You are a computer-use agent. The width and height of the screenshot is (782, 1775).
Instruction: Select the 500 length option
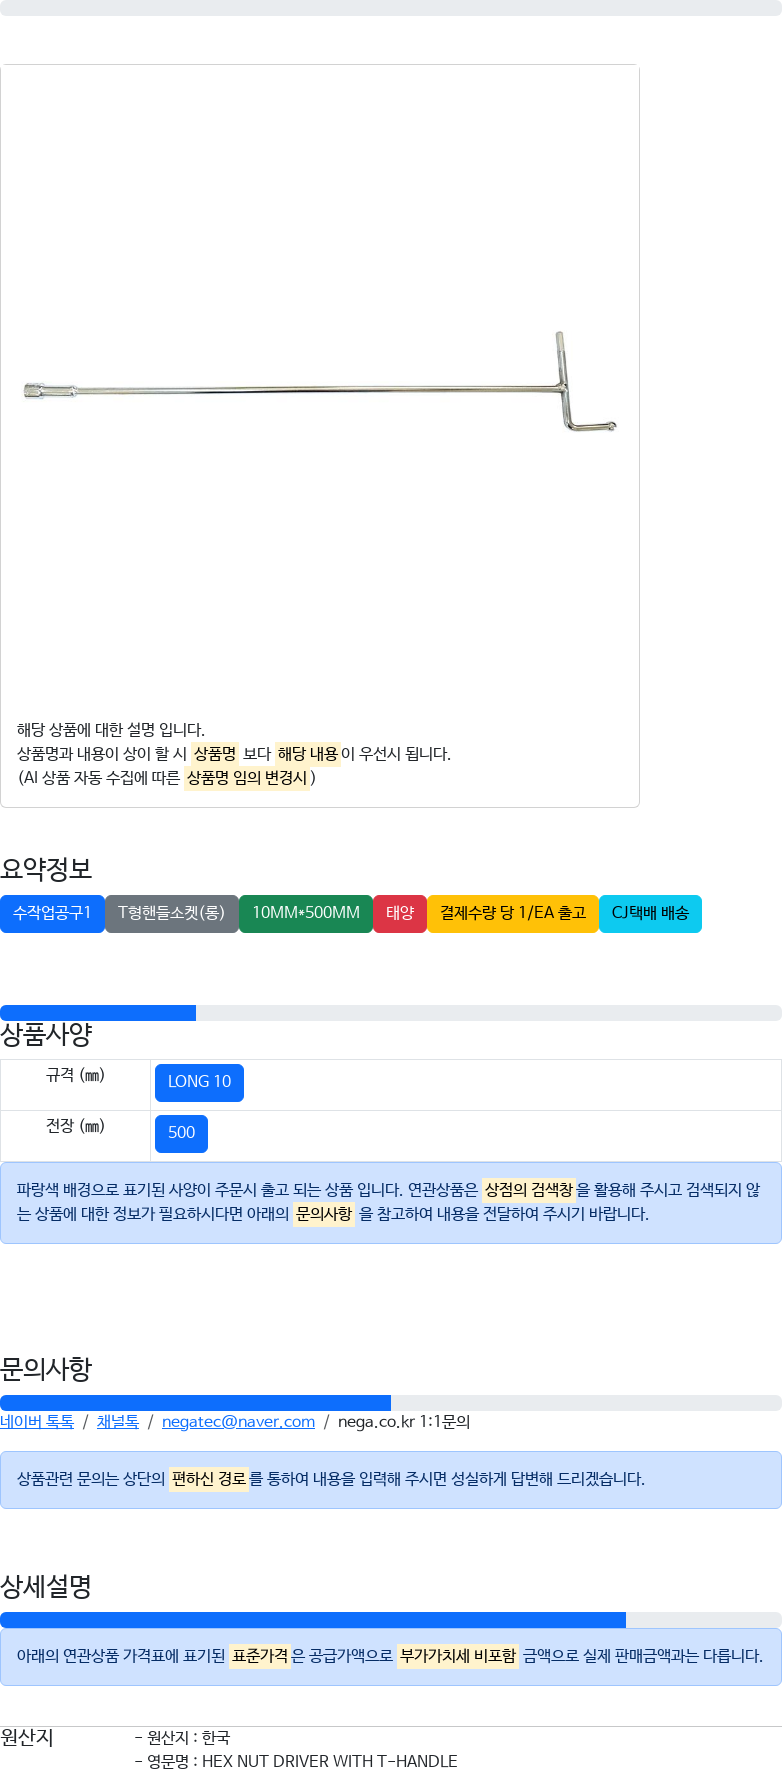181,1133
